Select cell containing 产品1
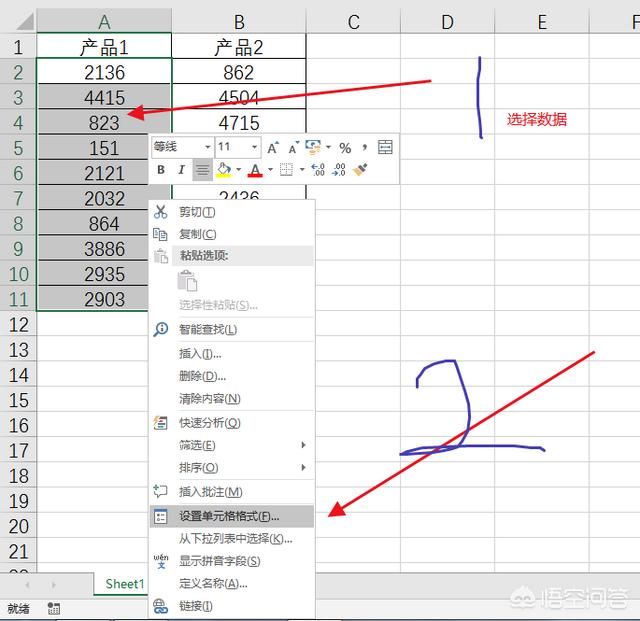The image size is (640, 621). tap(104, 47)
